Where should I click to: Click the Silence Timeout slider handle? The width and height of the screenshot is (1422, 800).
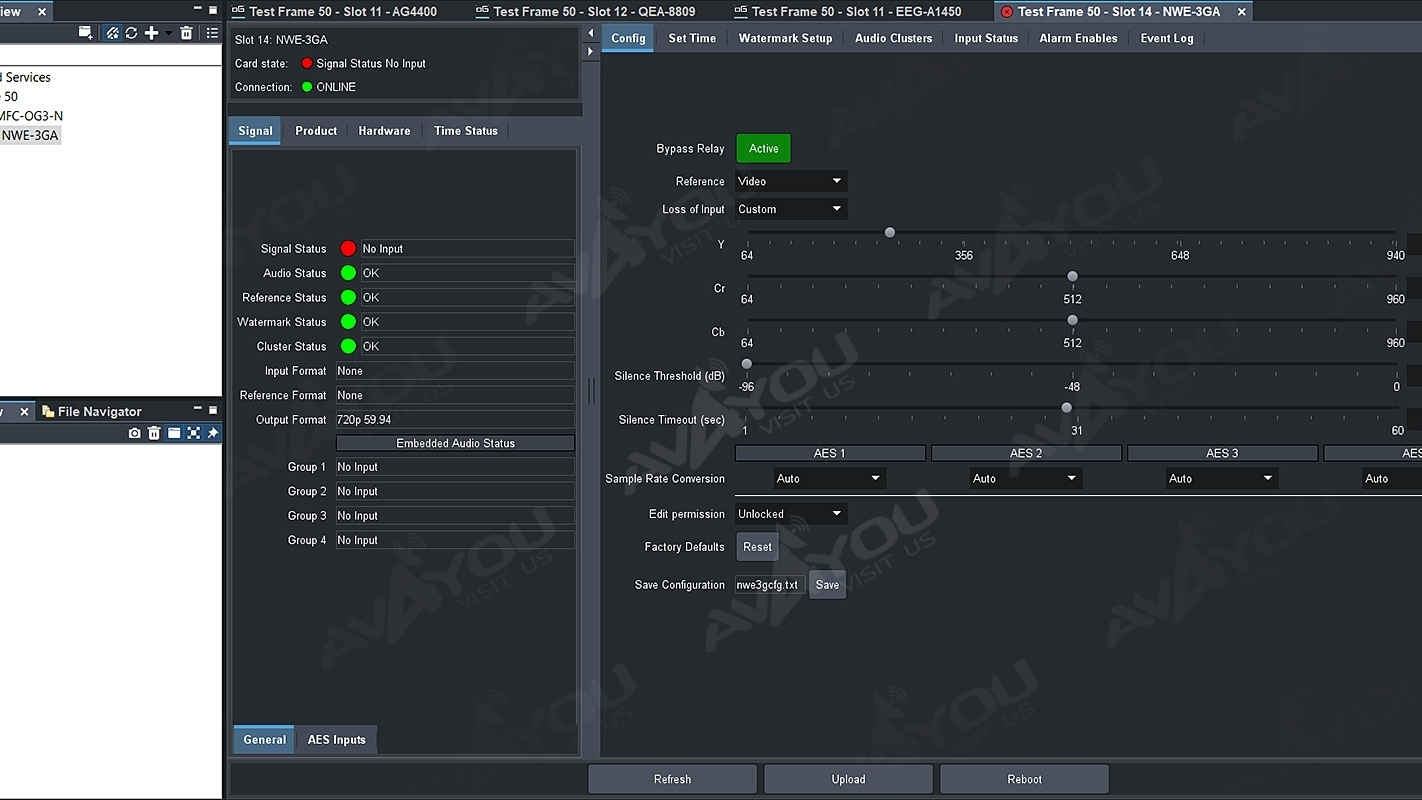[x=1066, y=408]
